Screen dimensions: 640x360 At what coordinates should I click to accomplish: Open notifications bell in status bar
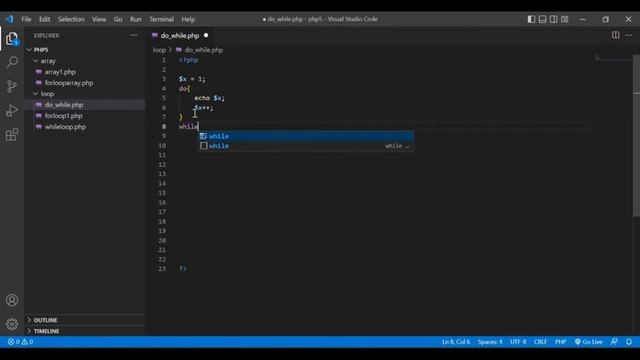[x=629, y=342]
